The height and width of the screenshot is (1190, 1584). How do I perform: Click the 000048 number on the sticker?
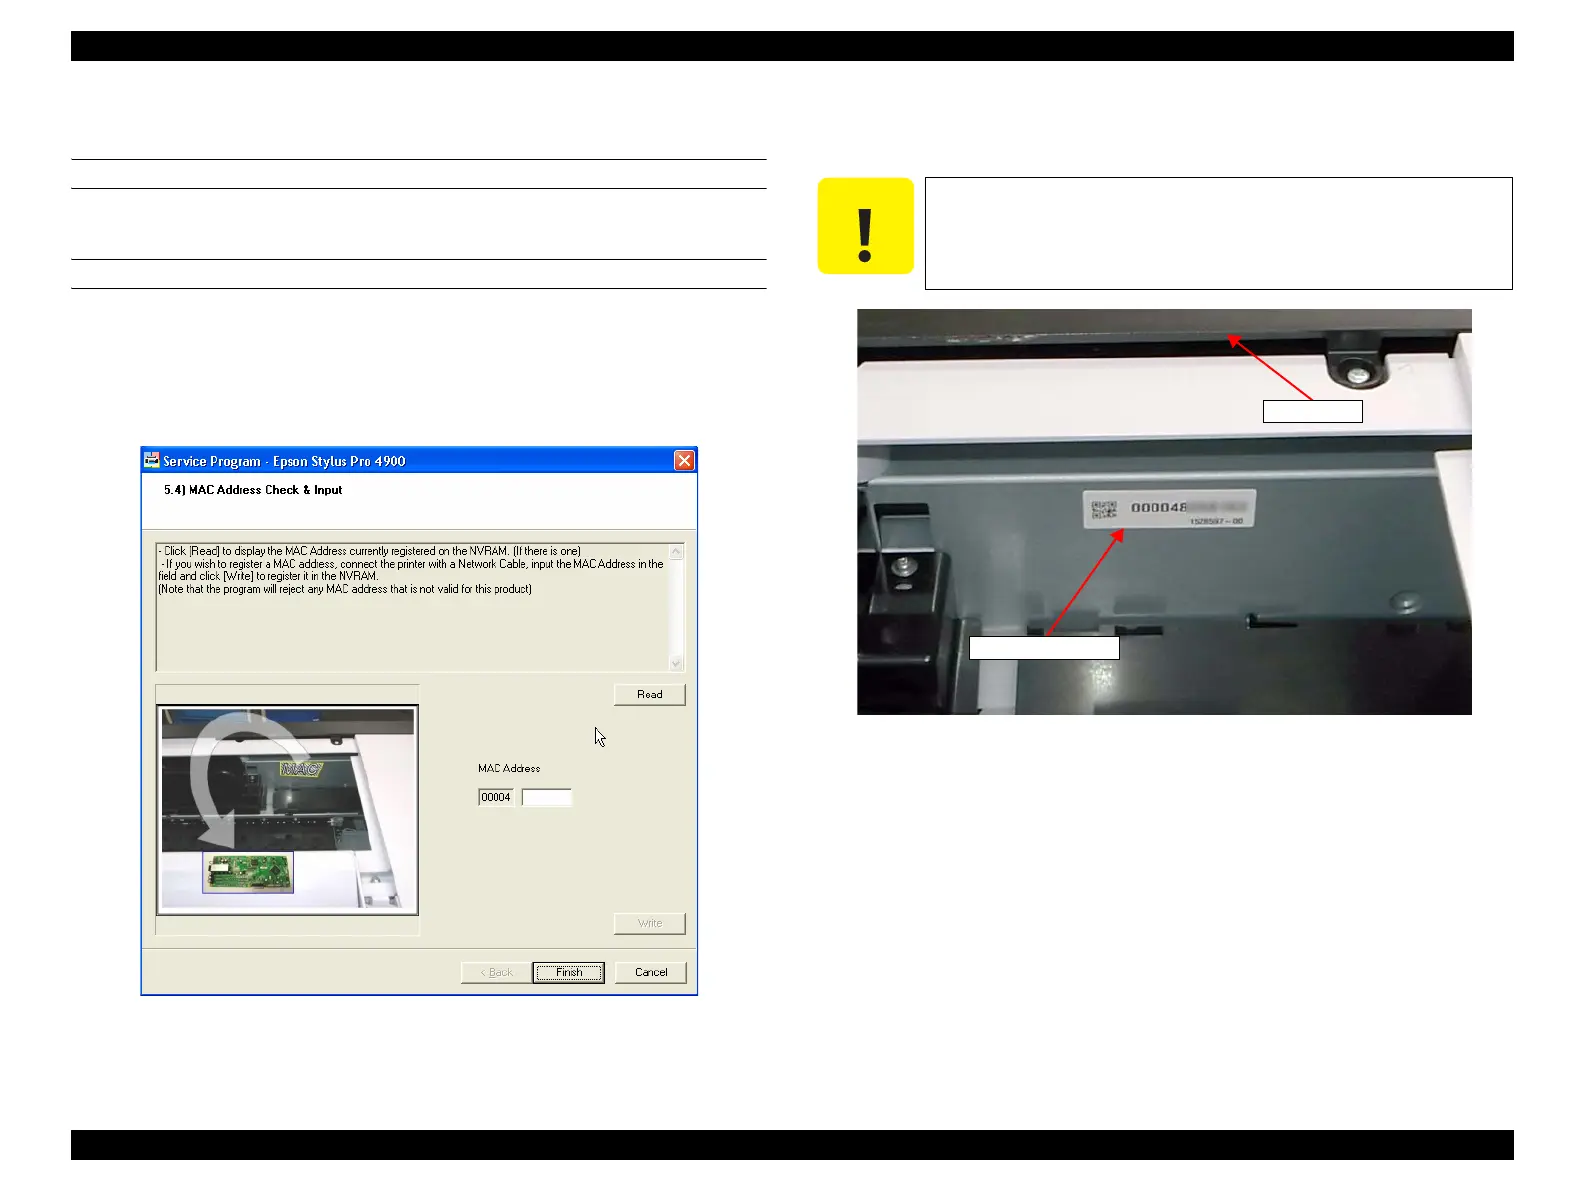1159,507
